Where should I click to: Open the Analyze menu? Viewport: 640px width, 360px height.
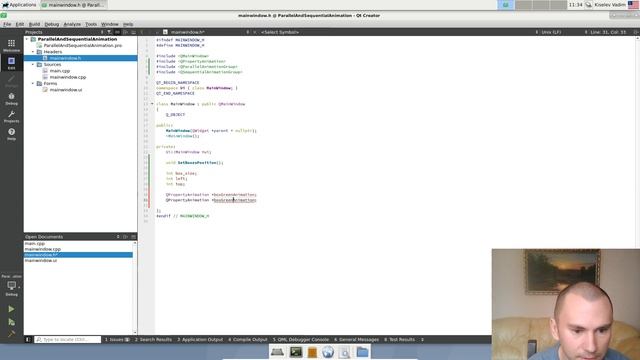coord(72,24)
